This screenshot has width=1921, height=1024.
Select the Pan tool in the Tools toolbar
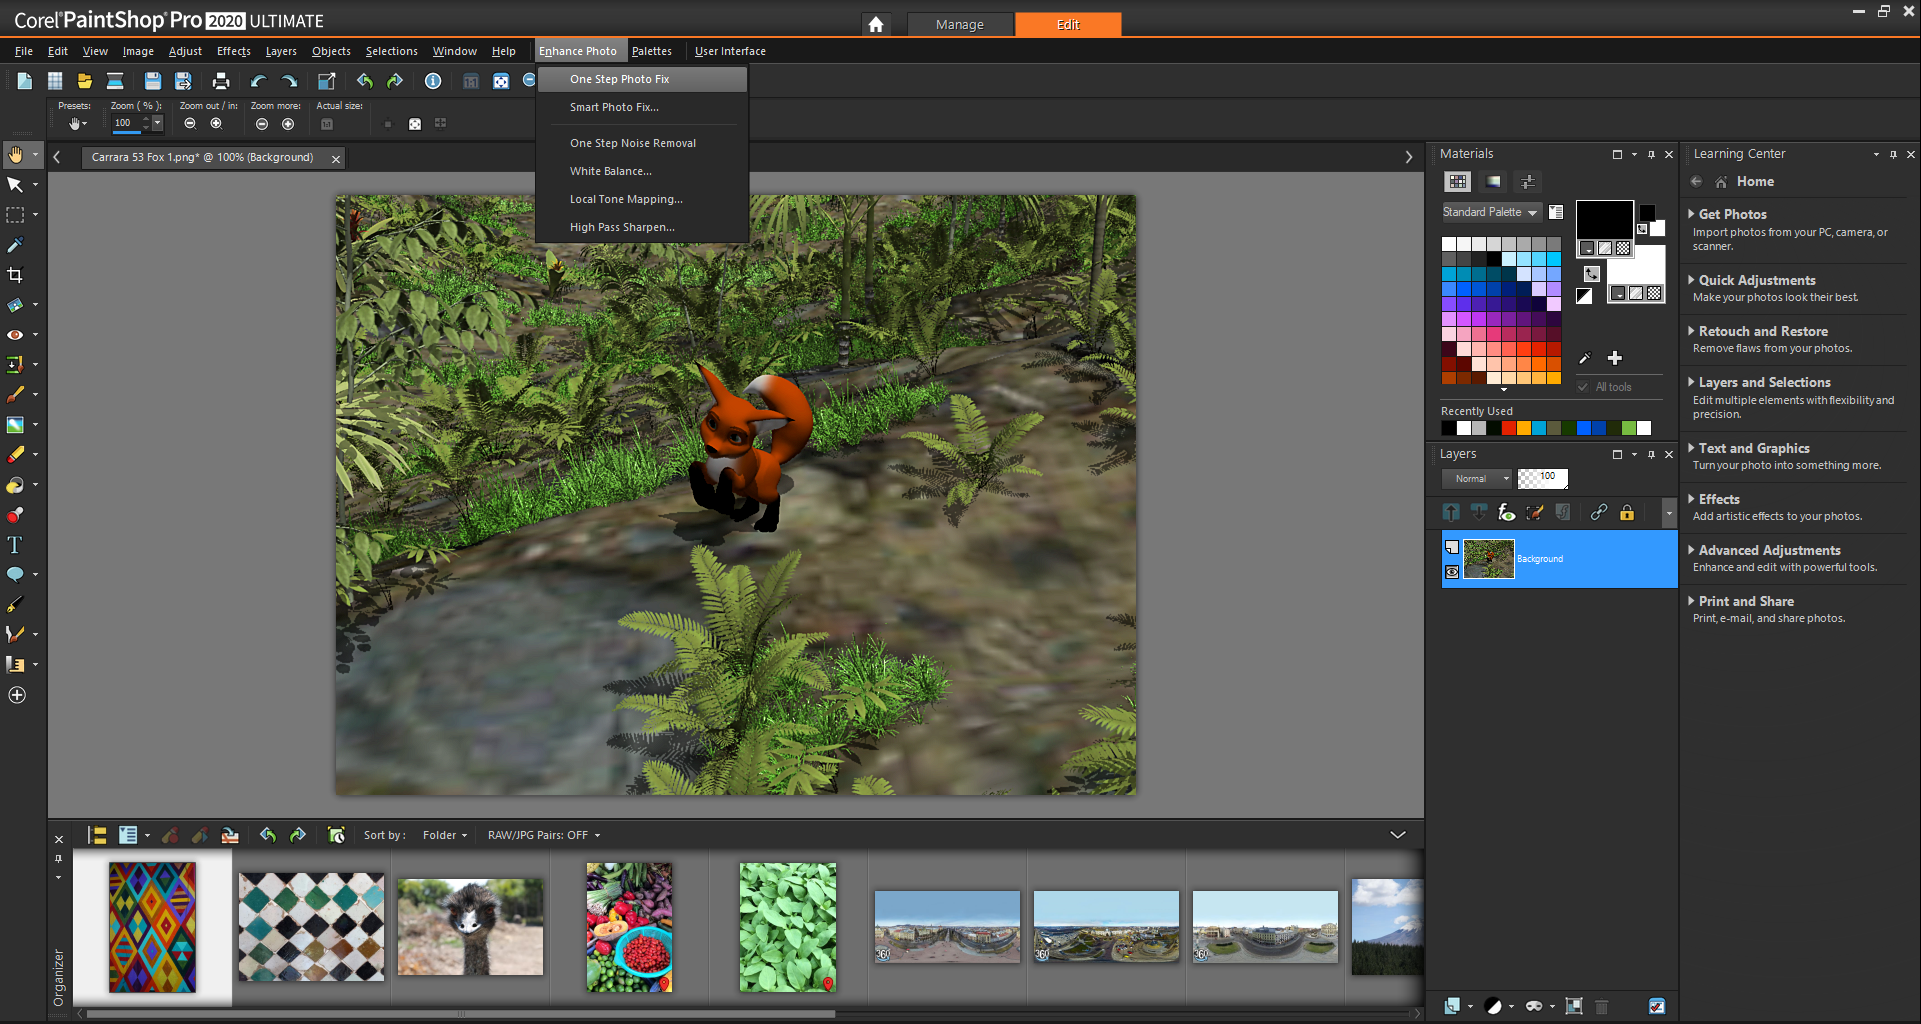tap(15, 155)
